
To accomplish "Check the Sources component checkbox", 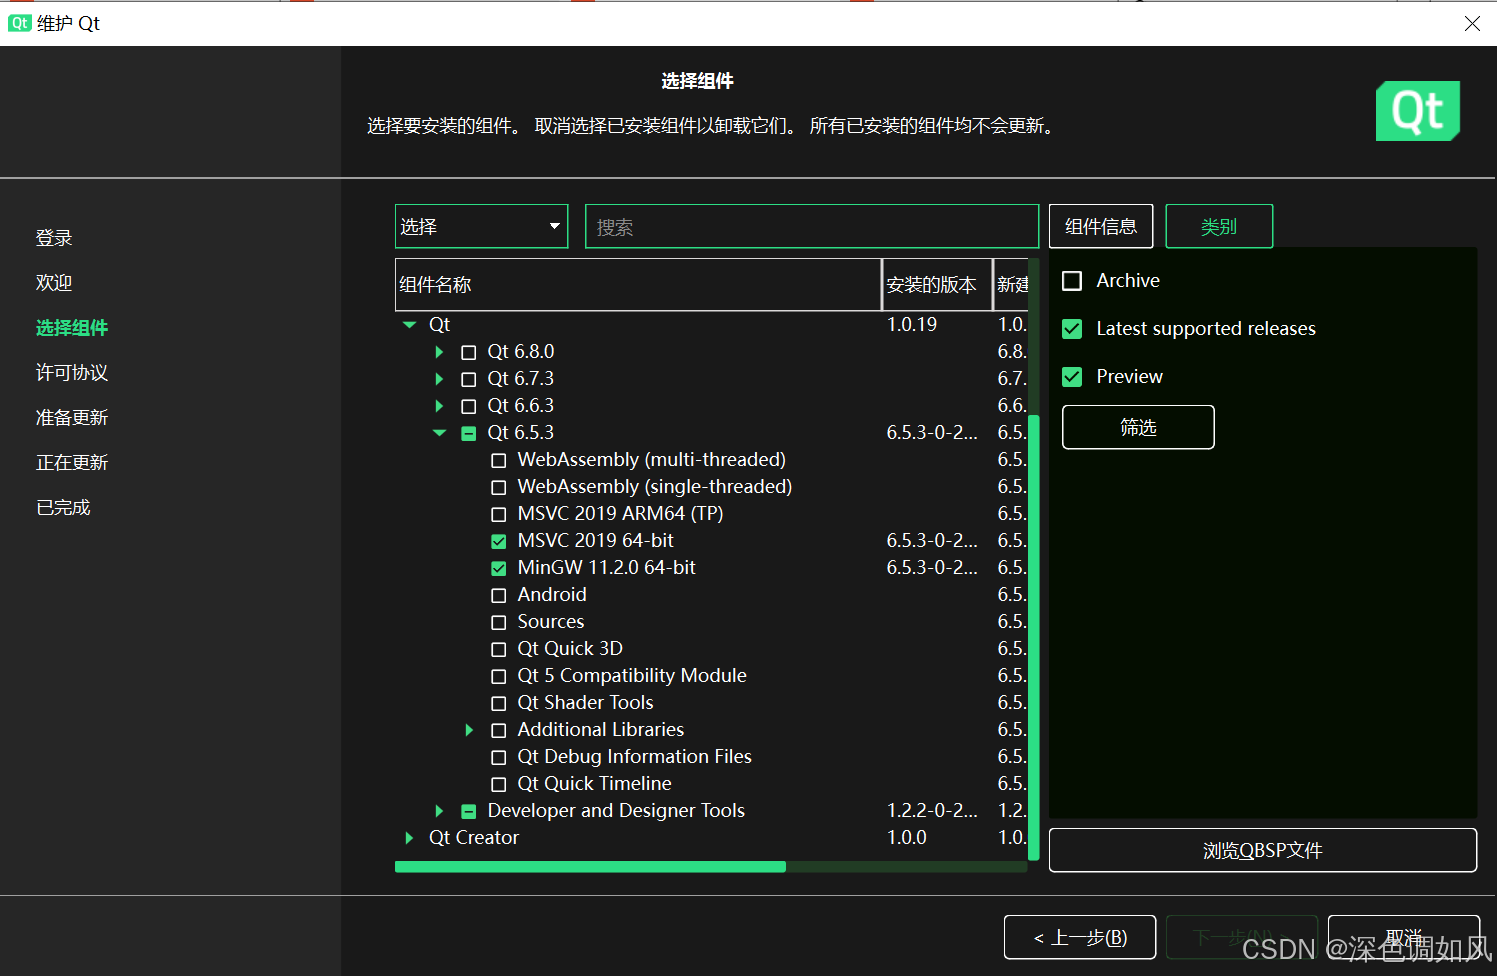I will 498,622.
